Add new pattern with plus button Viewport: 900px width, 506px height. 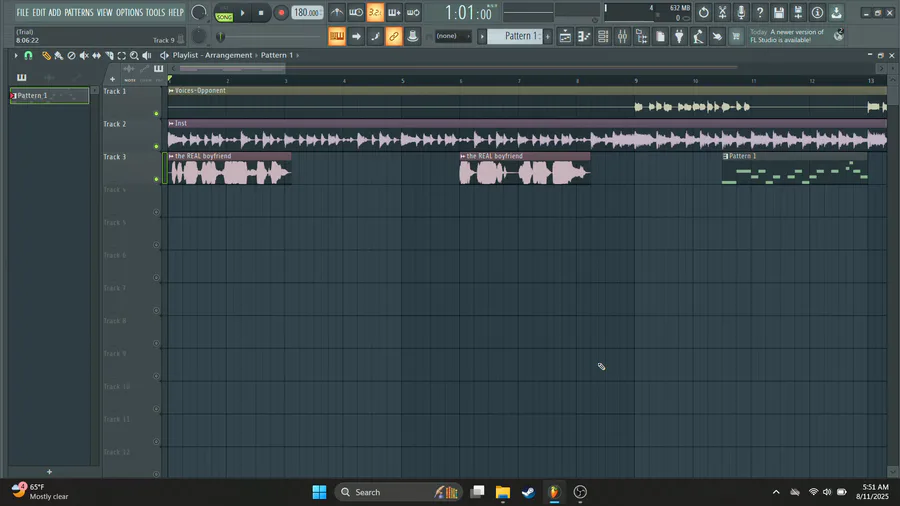coord(548,36)
